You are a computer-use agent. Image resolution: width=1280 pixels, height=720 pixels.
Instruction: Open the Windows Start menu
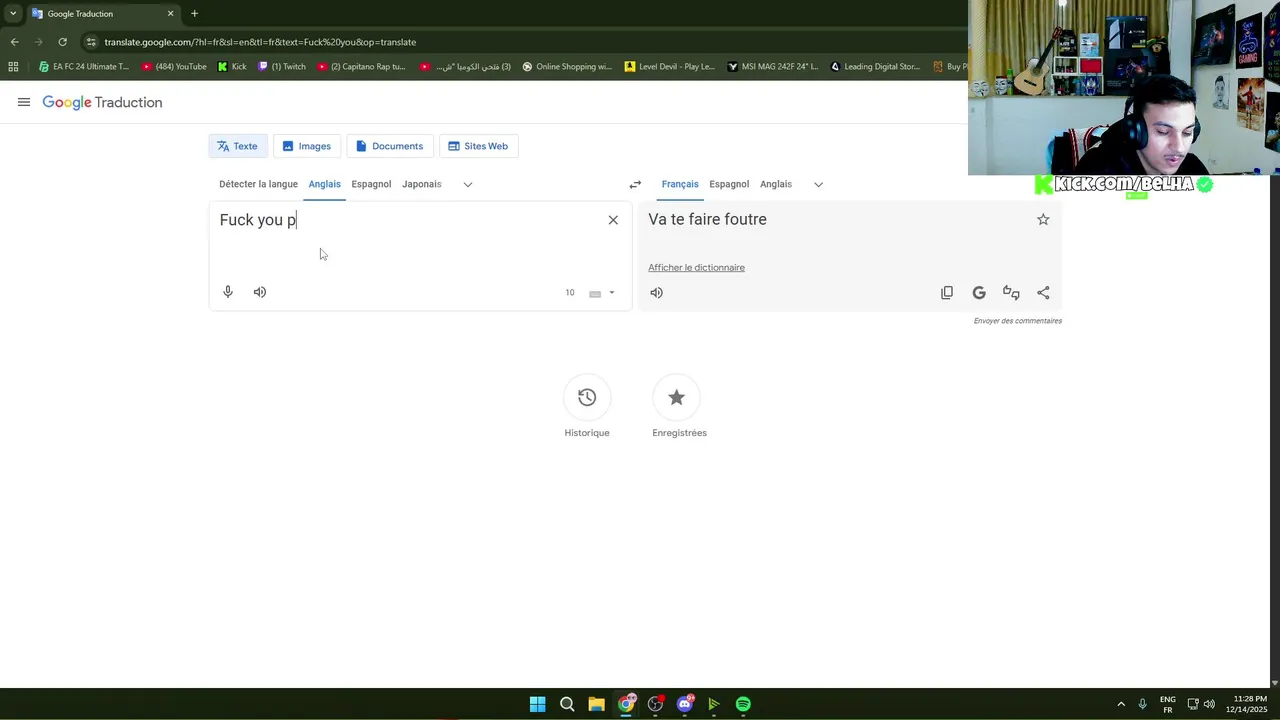click(538, 704)
